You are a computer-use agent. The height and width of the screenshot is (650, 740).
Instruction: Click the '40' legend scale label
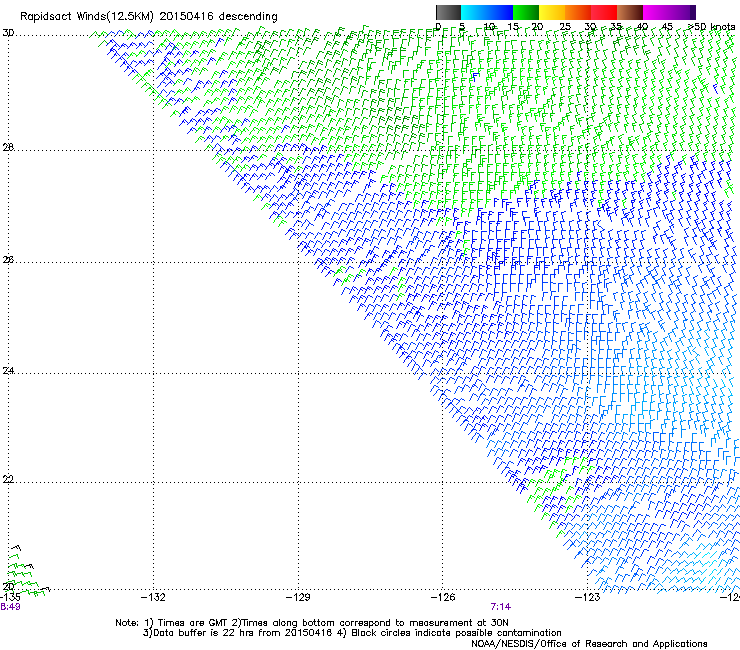(642, 27)
